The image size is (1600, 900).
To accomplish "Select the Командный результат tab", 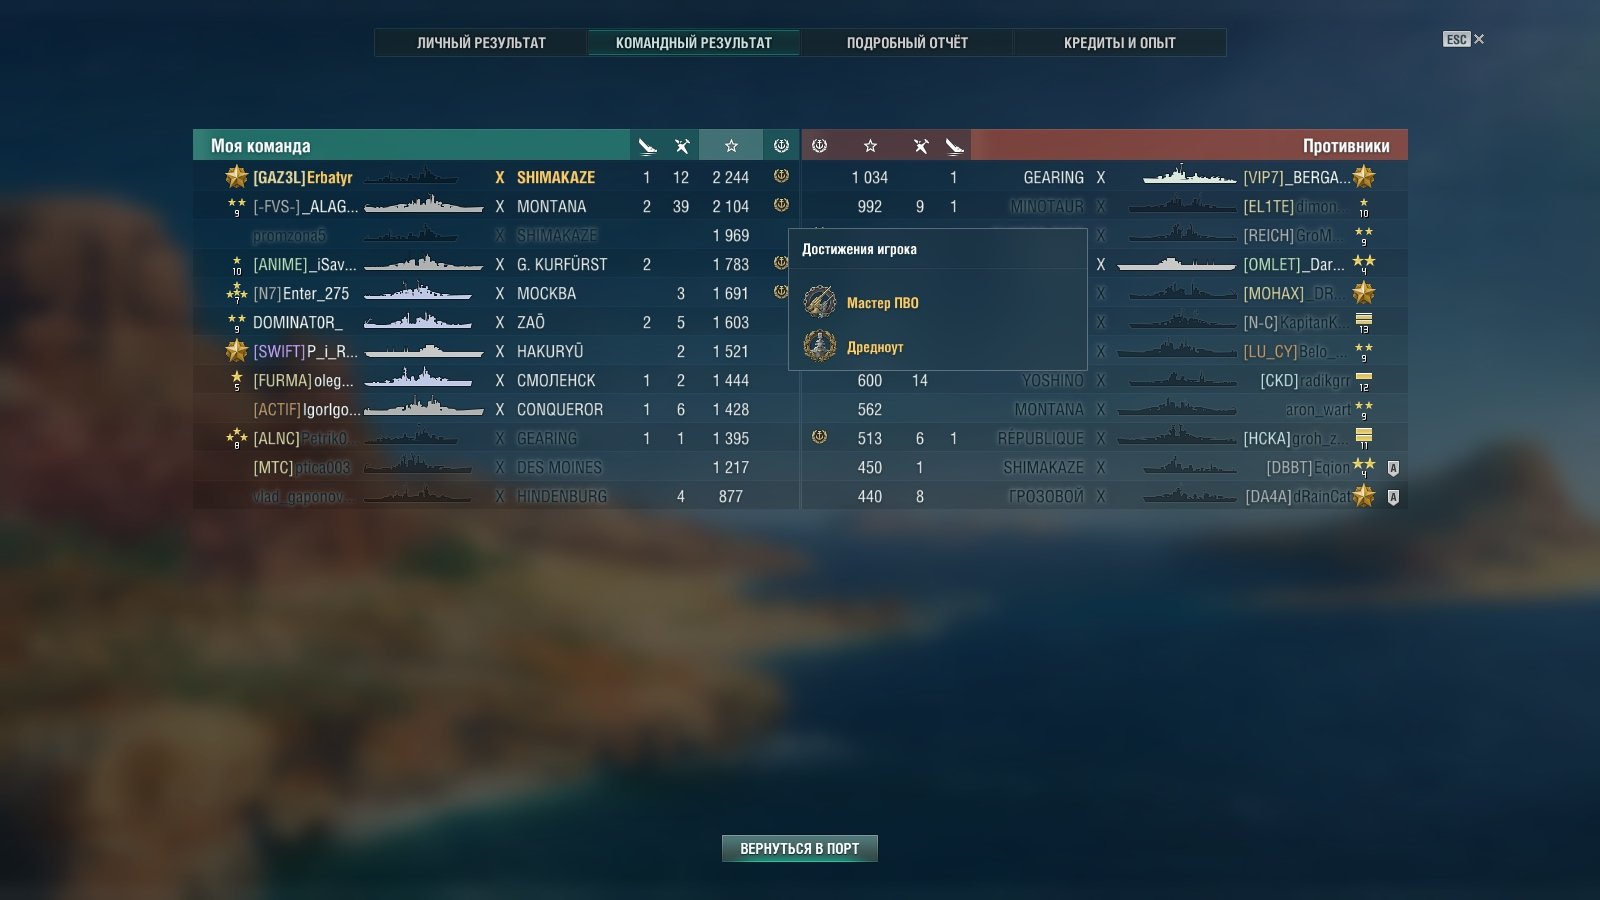I will (694, 42).
